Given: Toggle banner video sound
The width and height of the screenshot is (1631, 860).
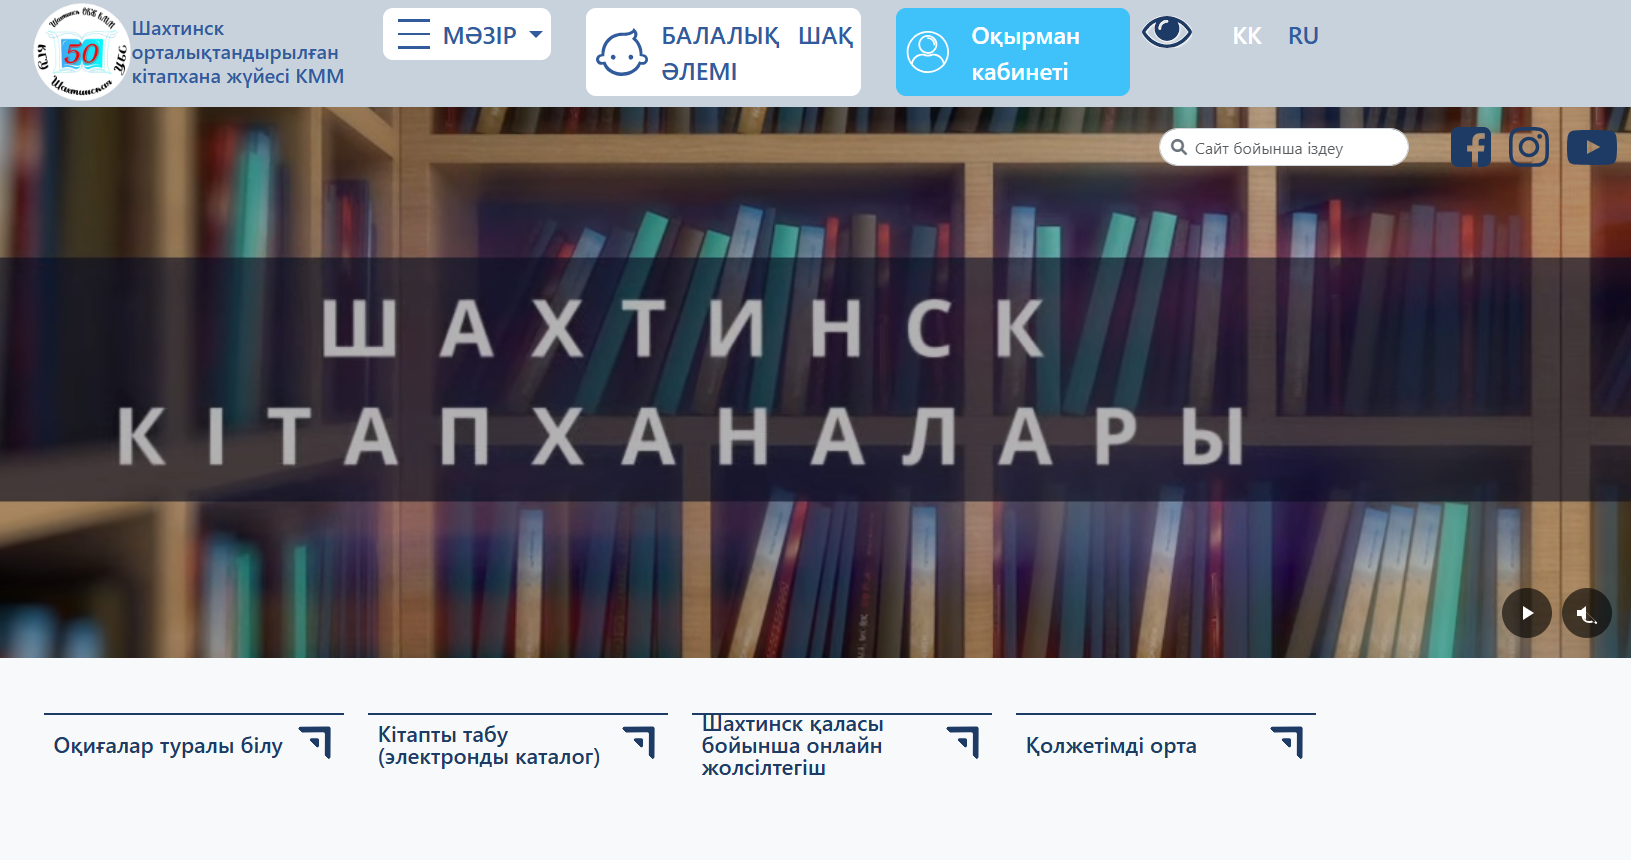Looking at the screenshot, I should pos(1587,613).
